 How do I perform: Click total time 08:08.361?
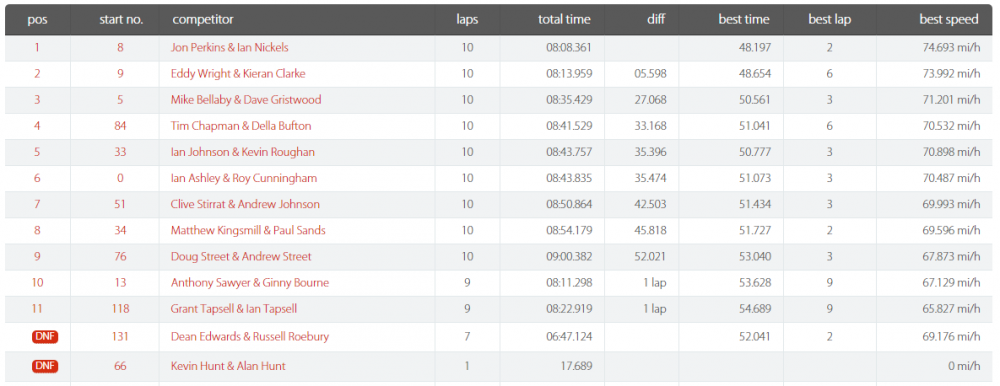pyautogui.click(x=569, y=48)
